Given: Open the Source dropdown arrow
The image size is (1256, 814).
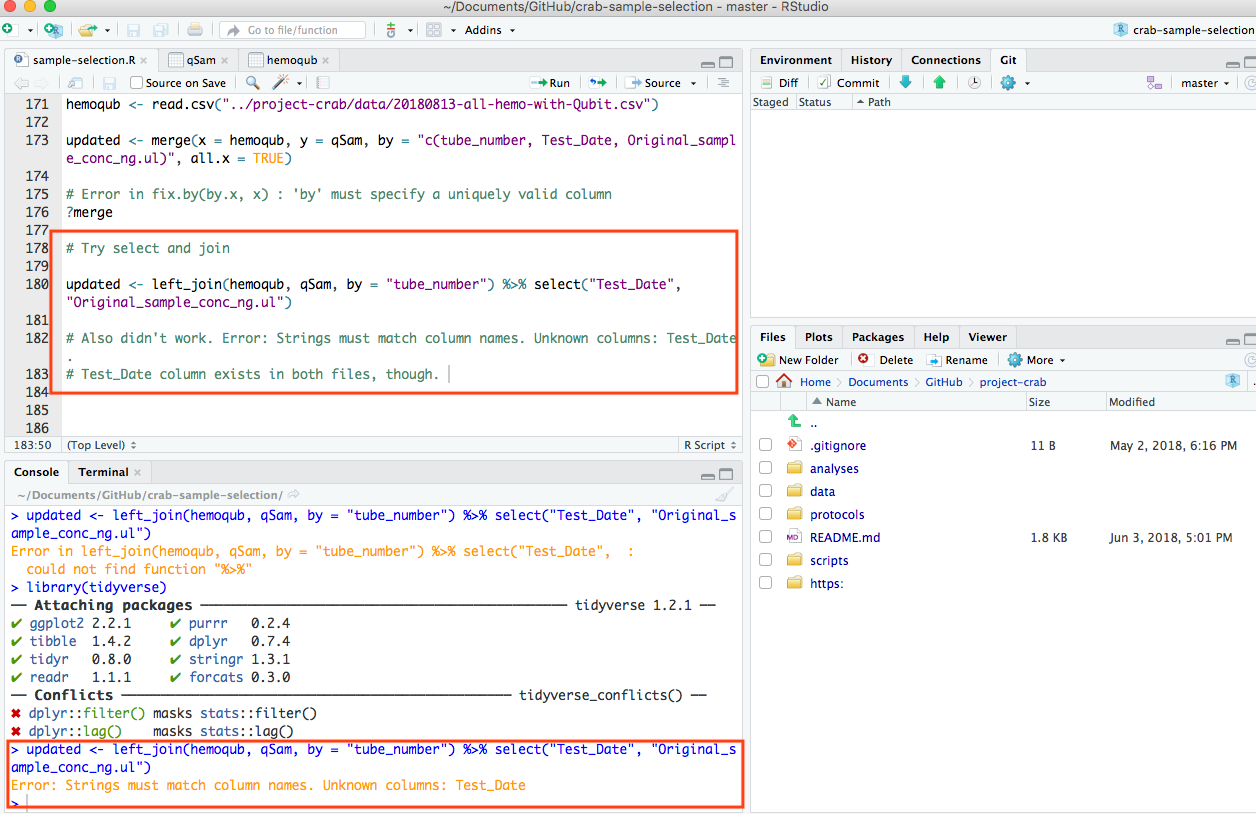Looking at the screenshot, I should pos(692,82).
